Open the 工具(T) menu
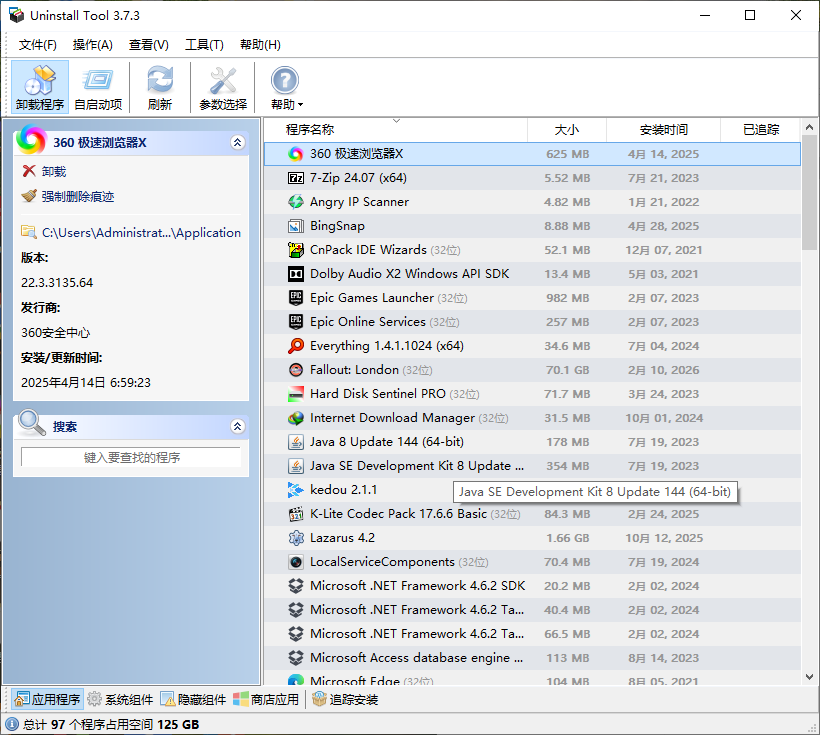The image size is (820, 735). [x=204, y=45]
